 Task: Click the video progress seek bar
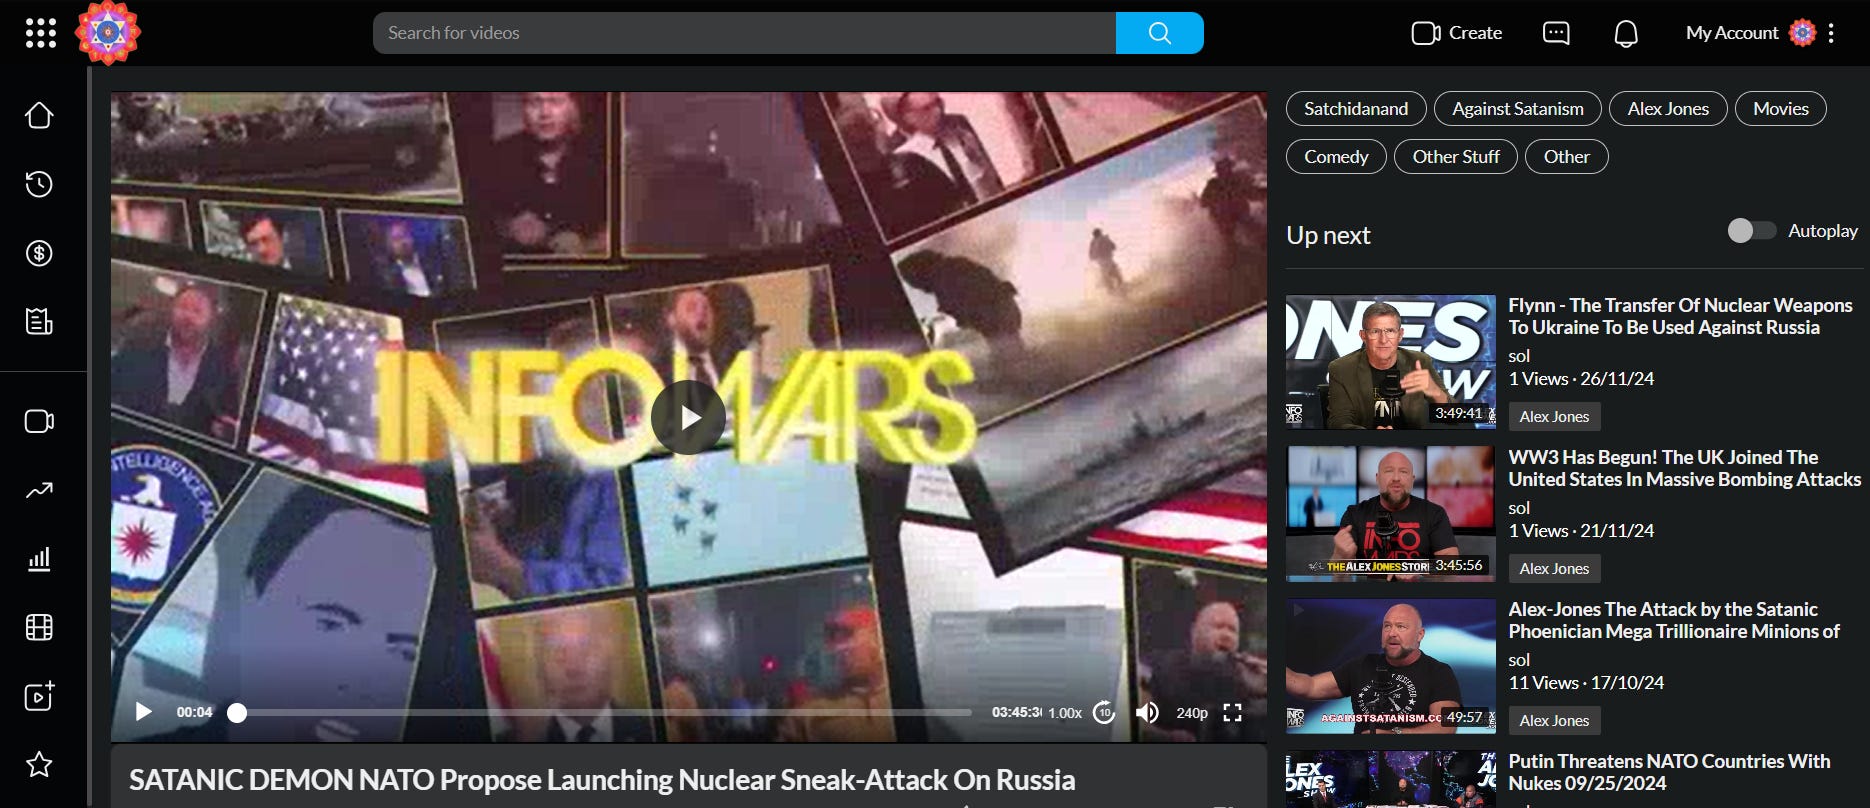point(604,713)
